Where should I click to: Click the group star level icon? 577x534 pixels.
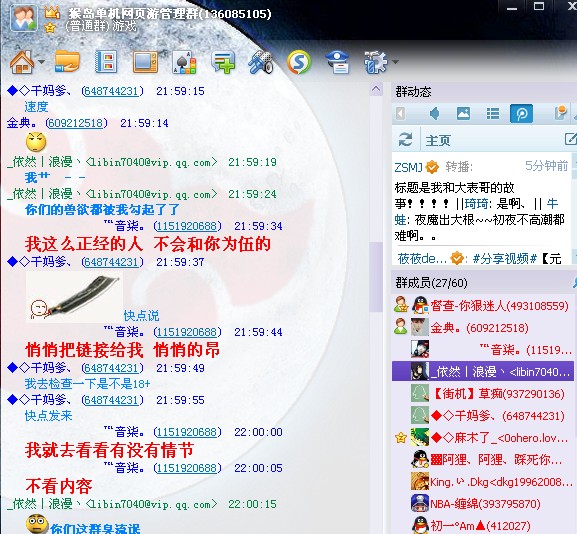[x=50, y=28]
